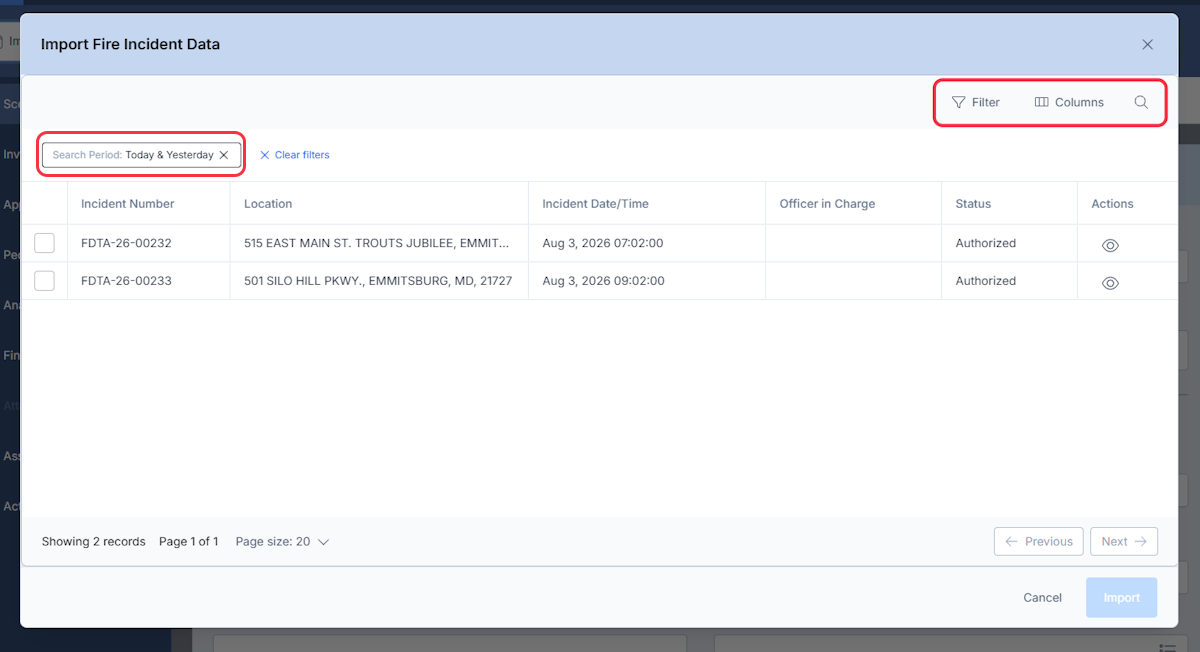Open the Columns chooser
This screenshot has height=652, width=1200.
pyautogui.click(x=1069, y=102)
